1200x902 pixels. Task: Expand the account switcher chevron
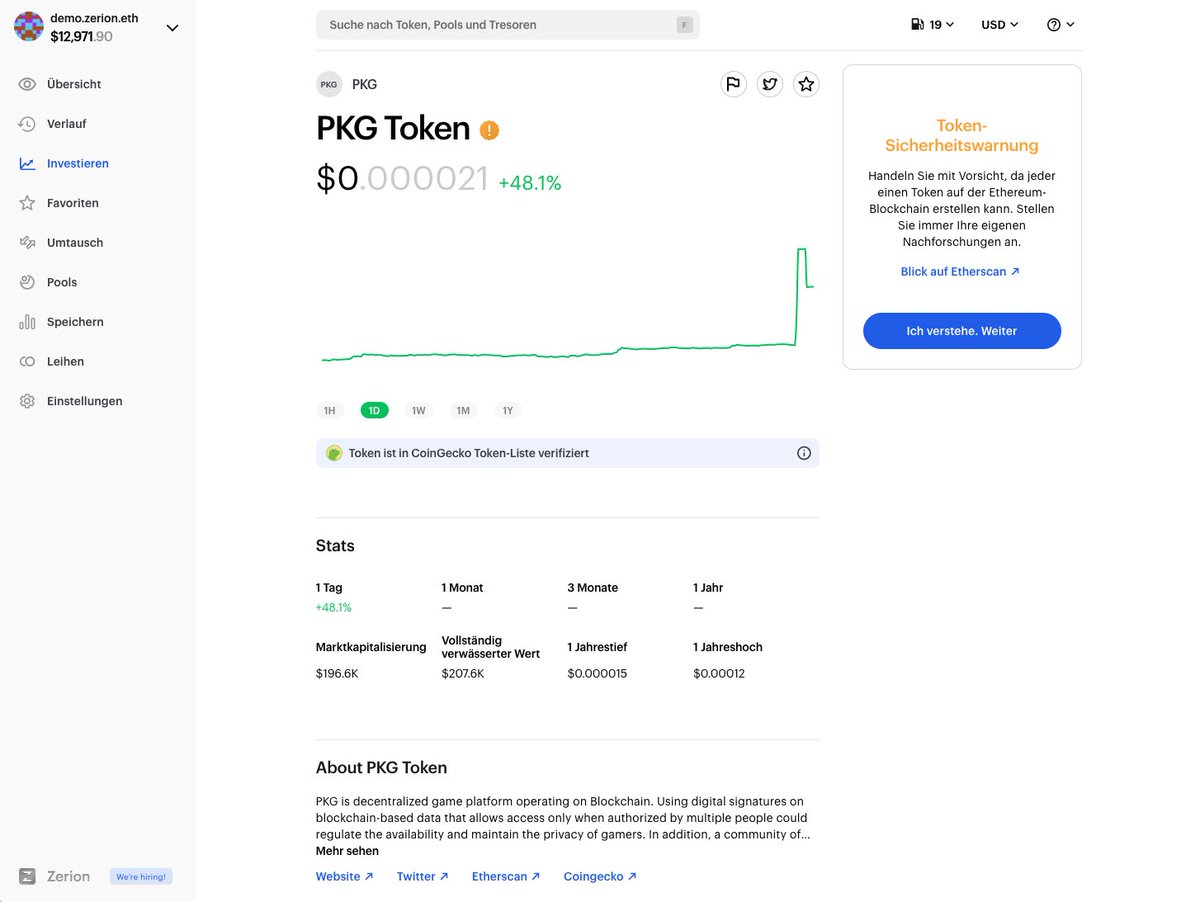(x=172, y=28)
